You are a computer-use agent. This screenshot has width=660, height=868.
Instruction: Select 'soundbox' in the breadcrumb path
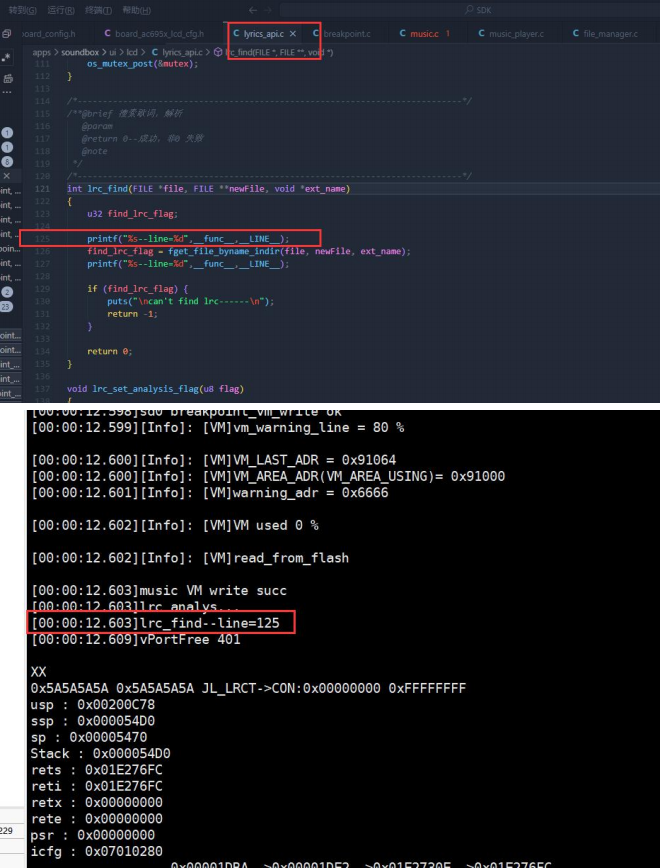80,52
